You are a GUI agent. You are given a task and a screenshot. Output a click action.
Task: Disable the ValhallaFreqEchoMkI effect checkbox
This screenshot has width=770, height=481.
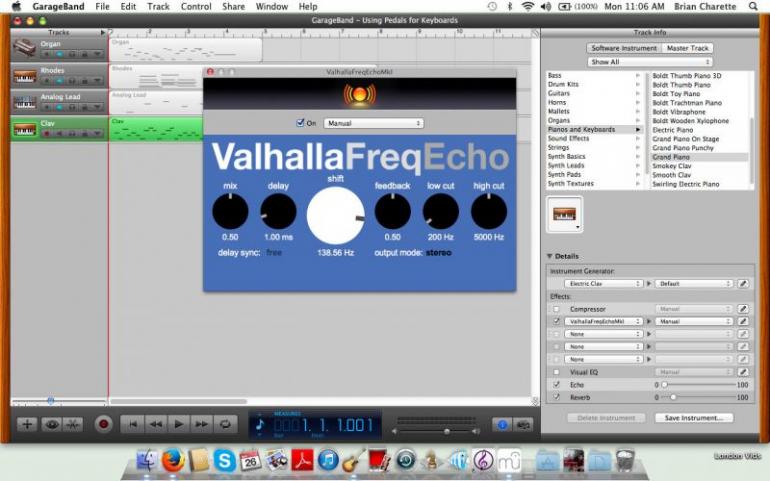(x=556, y=321)
